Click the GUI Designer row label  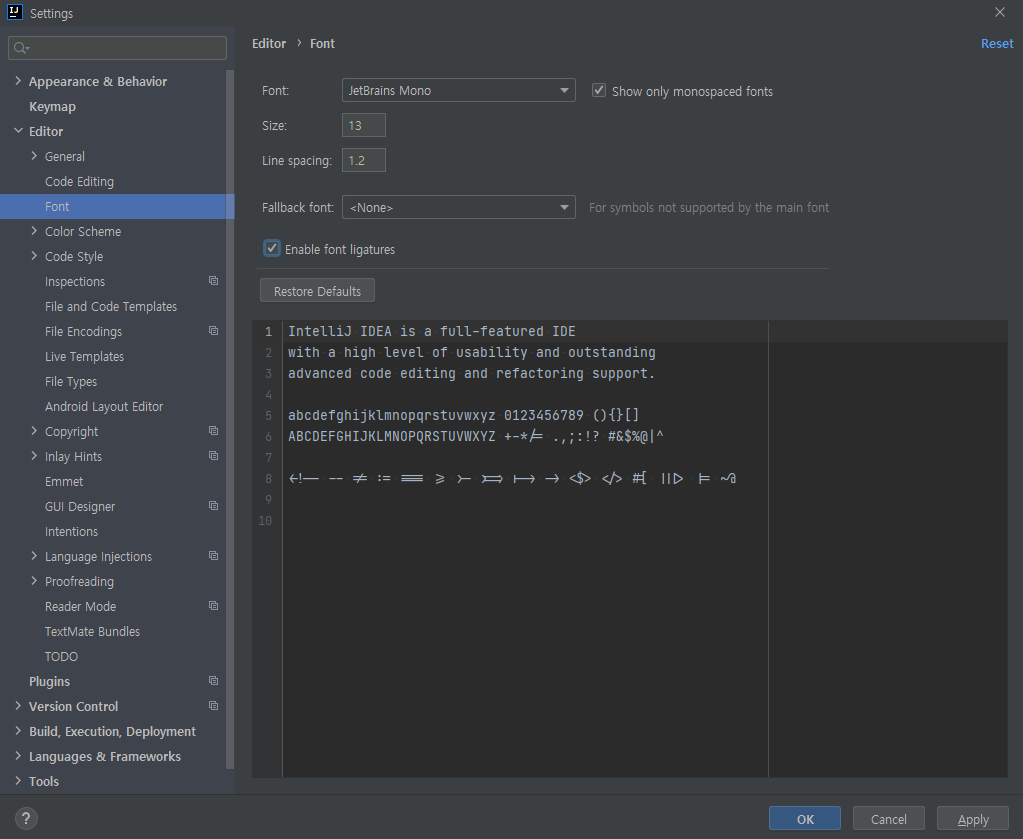[80, 506]
